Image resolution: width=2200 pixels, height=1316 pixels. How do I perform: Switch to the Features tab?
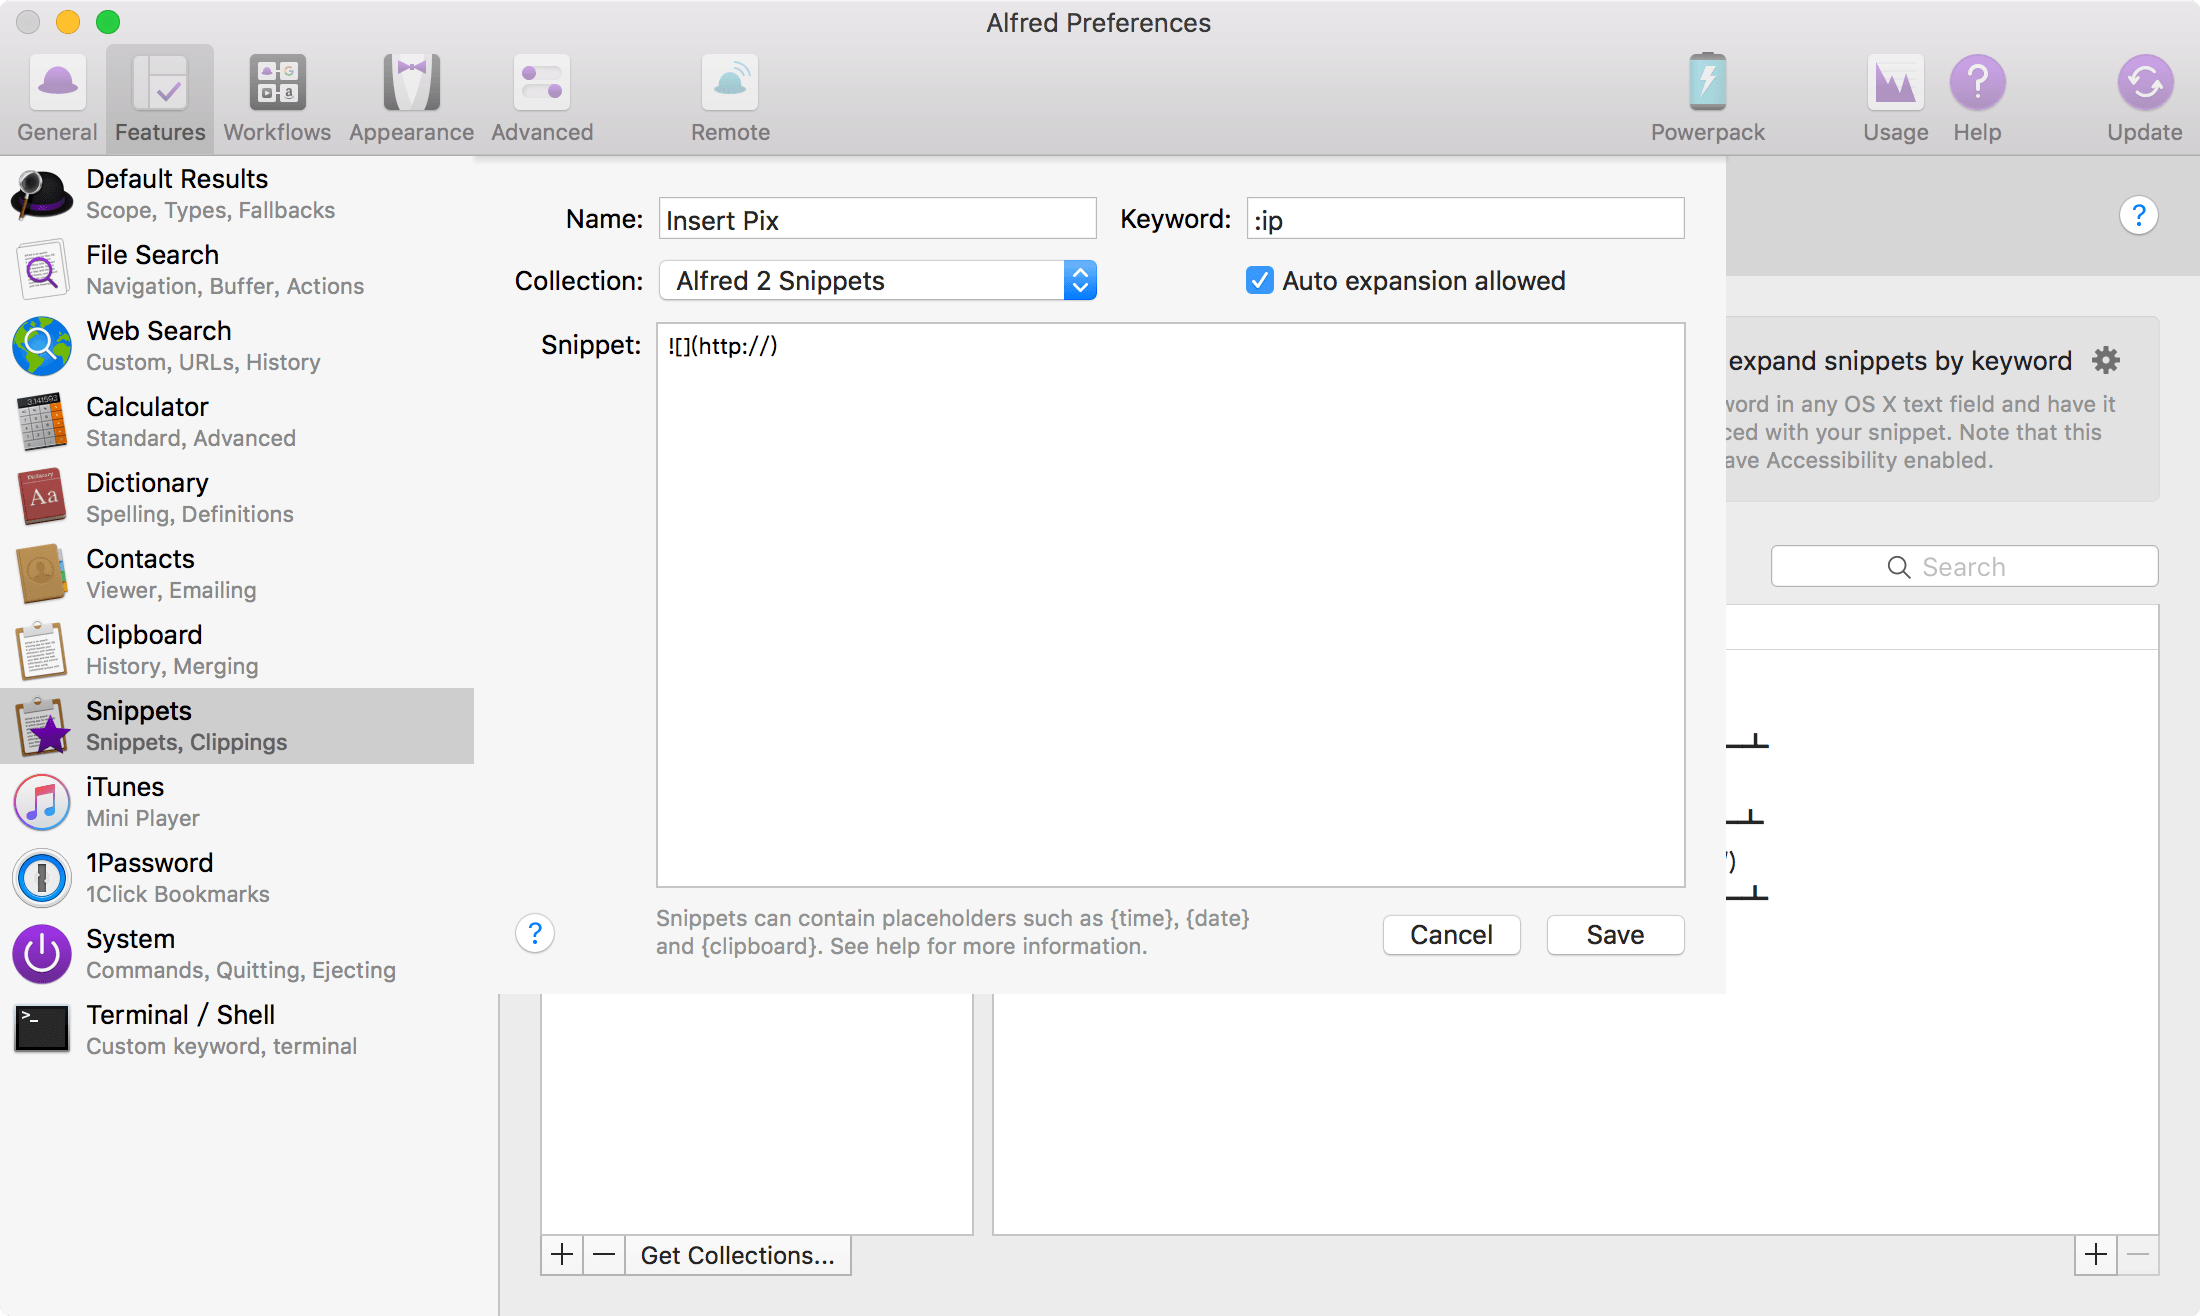160,98
